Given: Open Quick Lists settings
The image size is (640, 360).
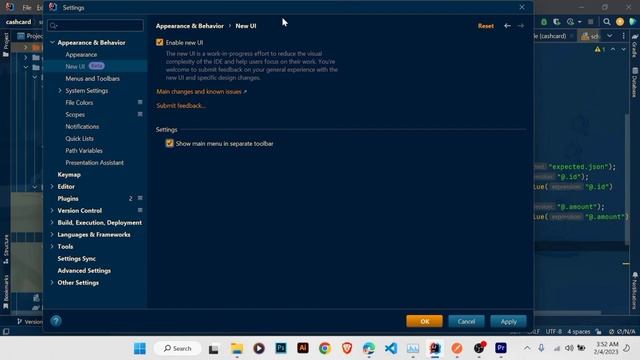Looking at the screenshot, I should coord(80,138).
